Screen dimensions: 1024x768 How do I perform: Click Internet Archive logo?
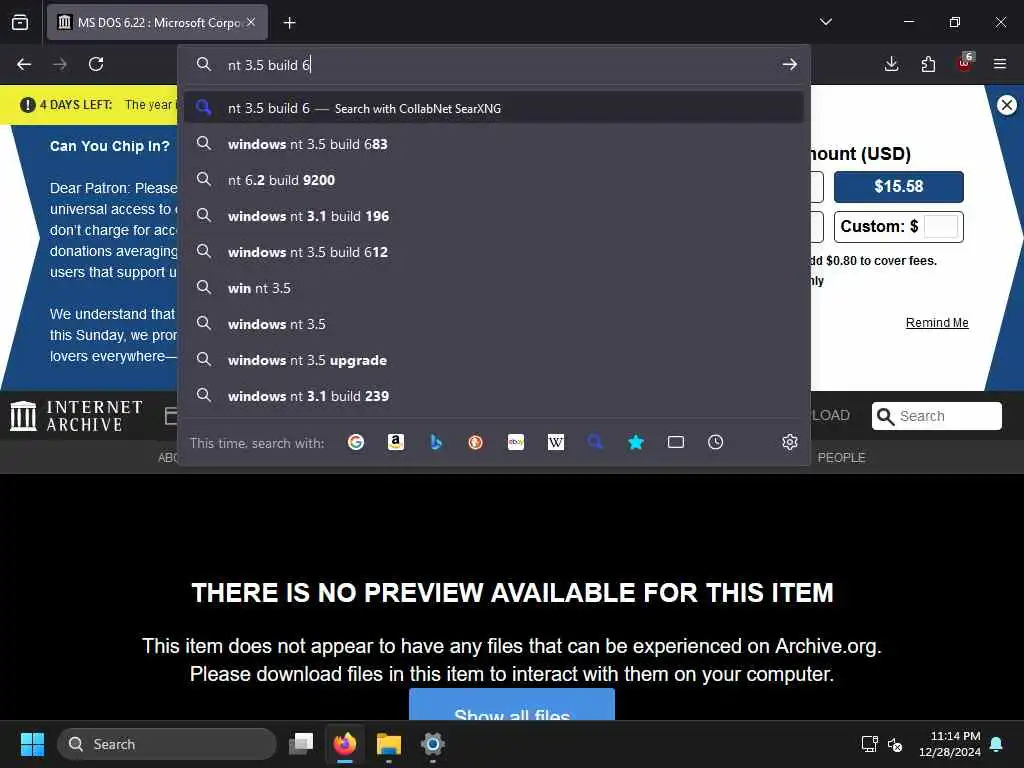click(76, 416)
